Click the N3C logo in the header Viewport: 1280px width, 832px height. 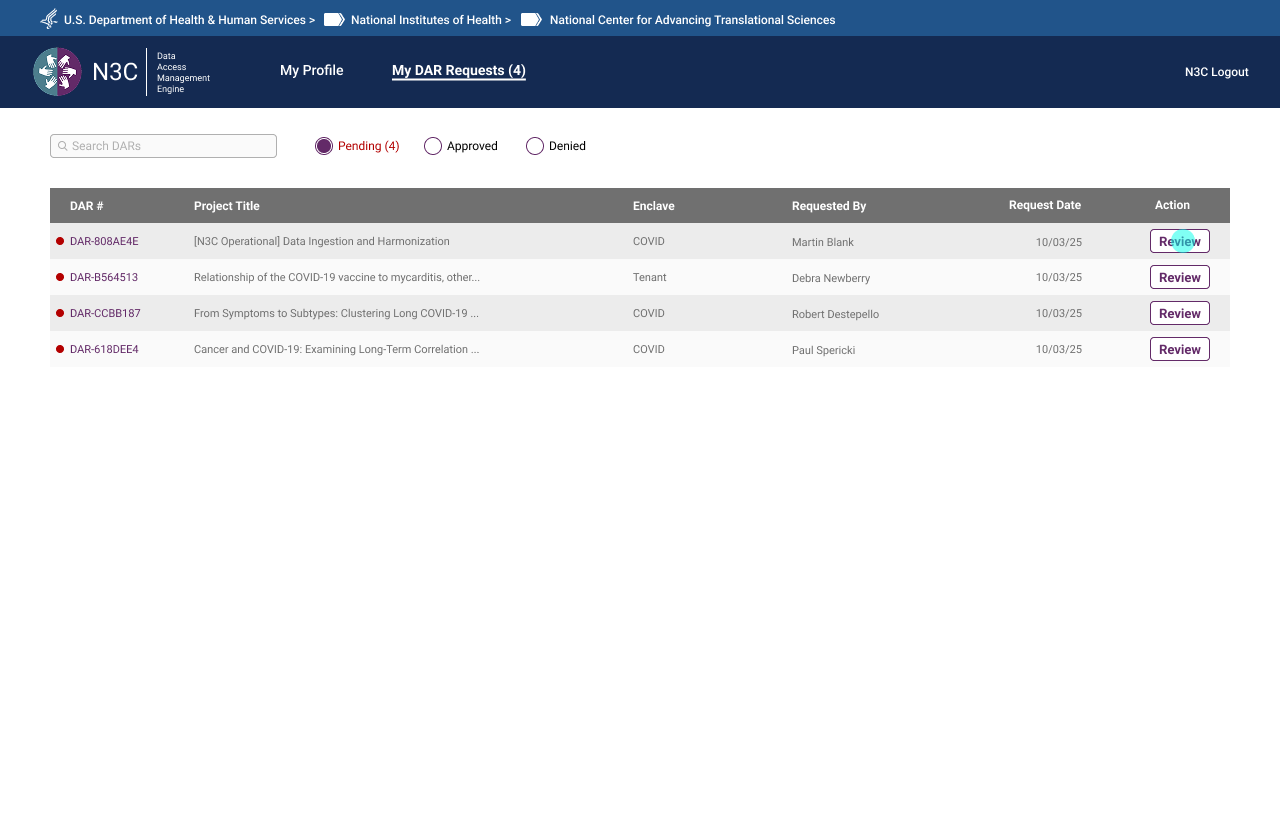point(57,71)
